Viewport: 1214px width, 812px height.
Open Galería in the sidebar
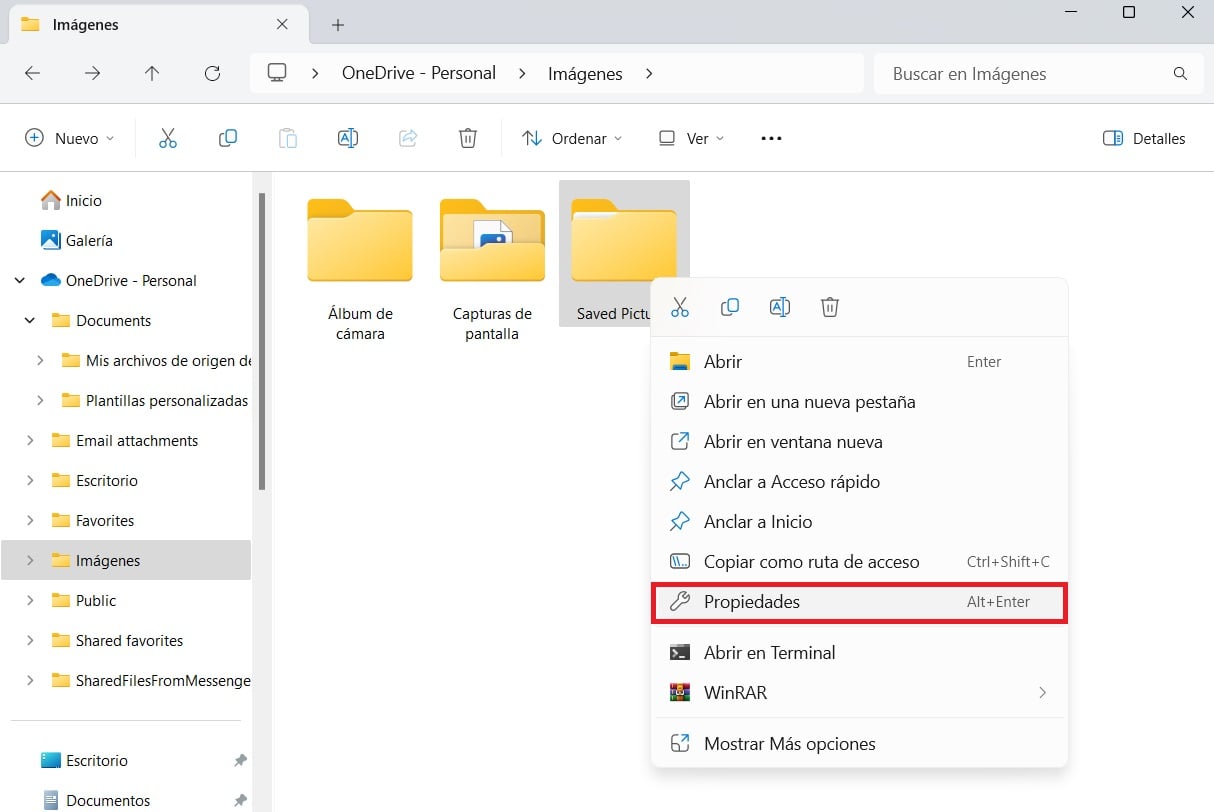[88, 241]
